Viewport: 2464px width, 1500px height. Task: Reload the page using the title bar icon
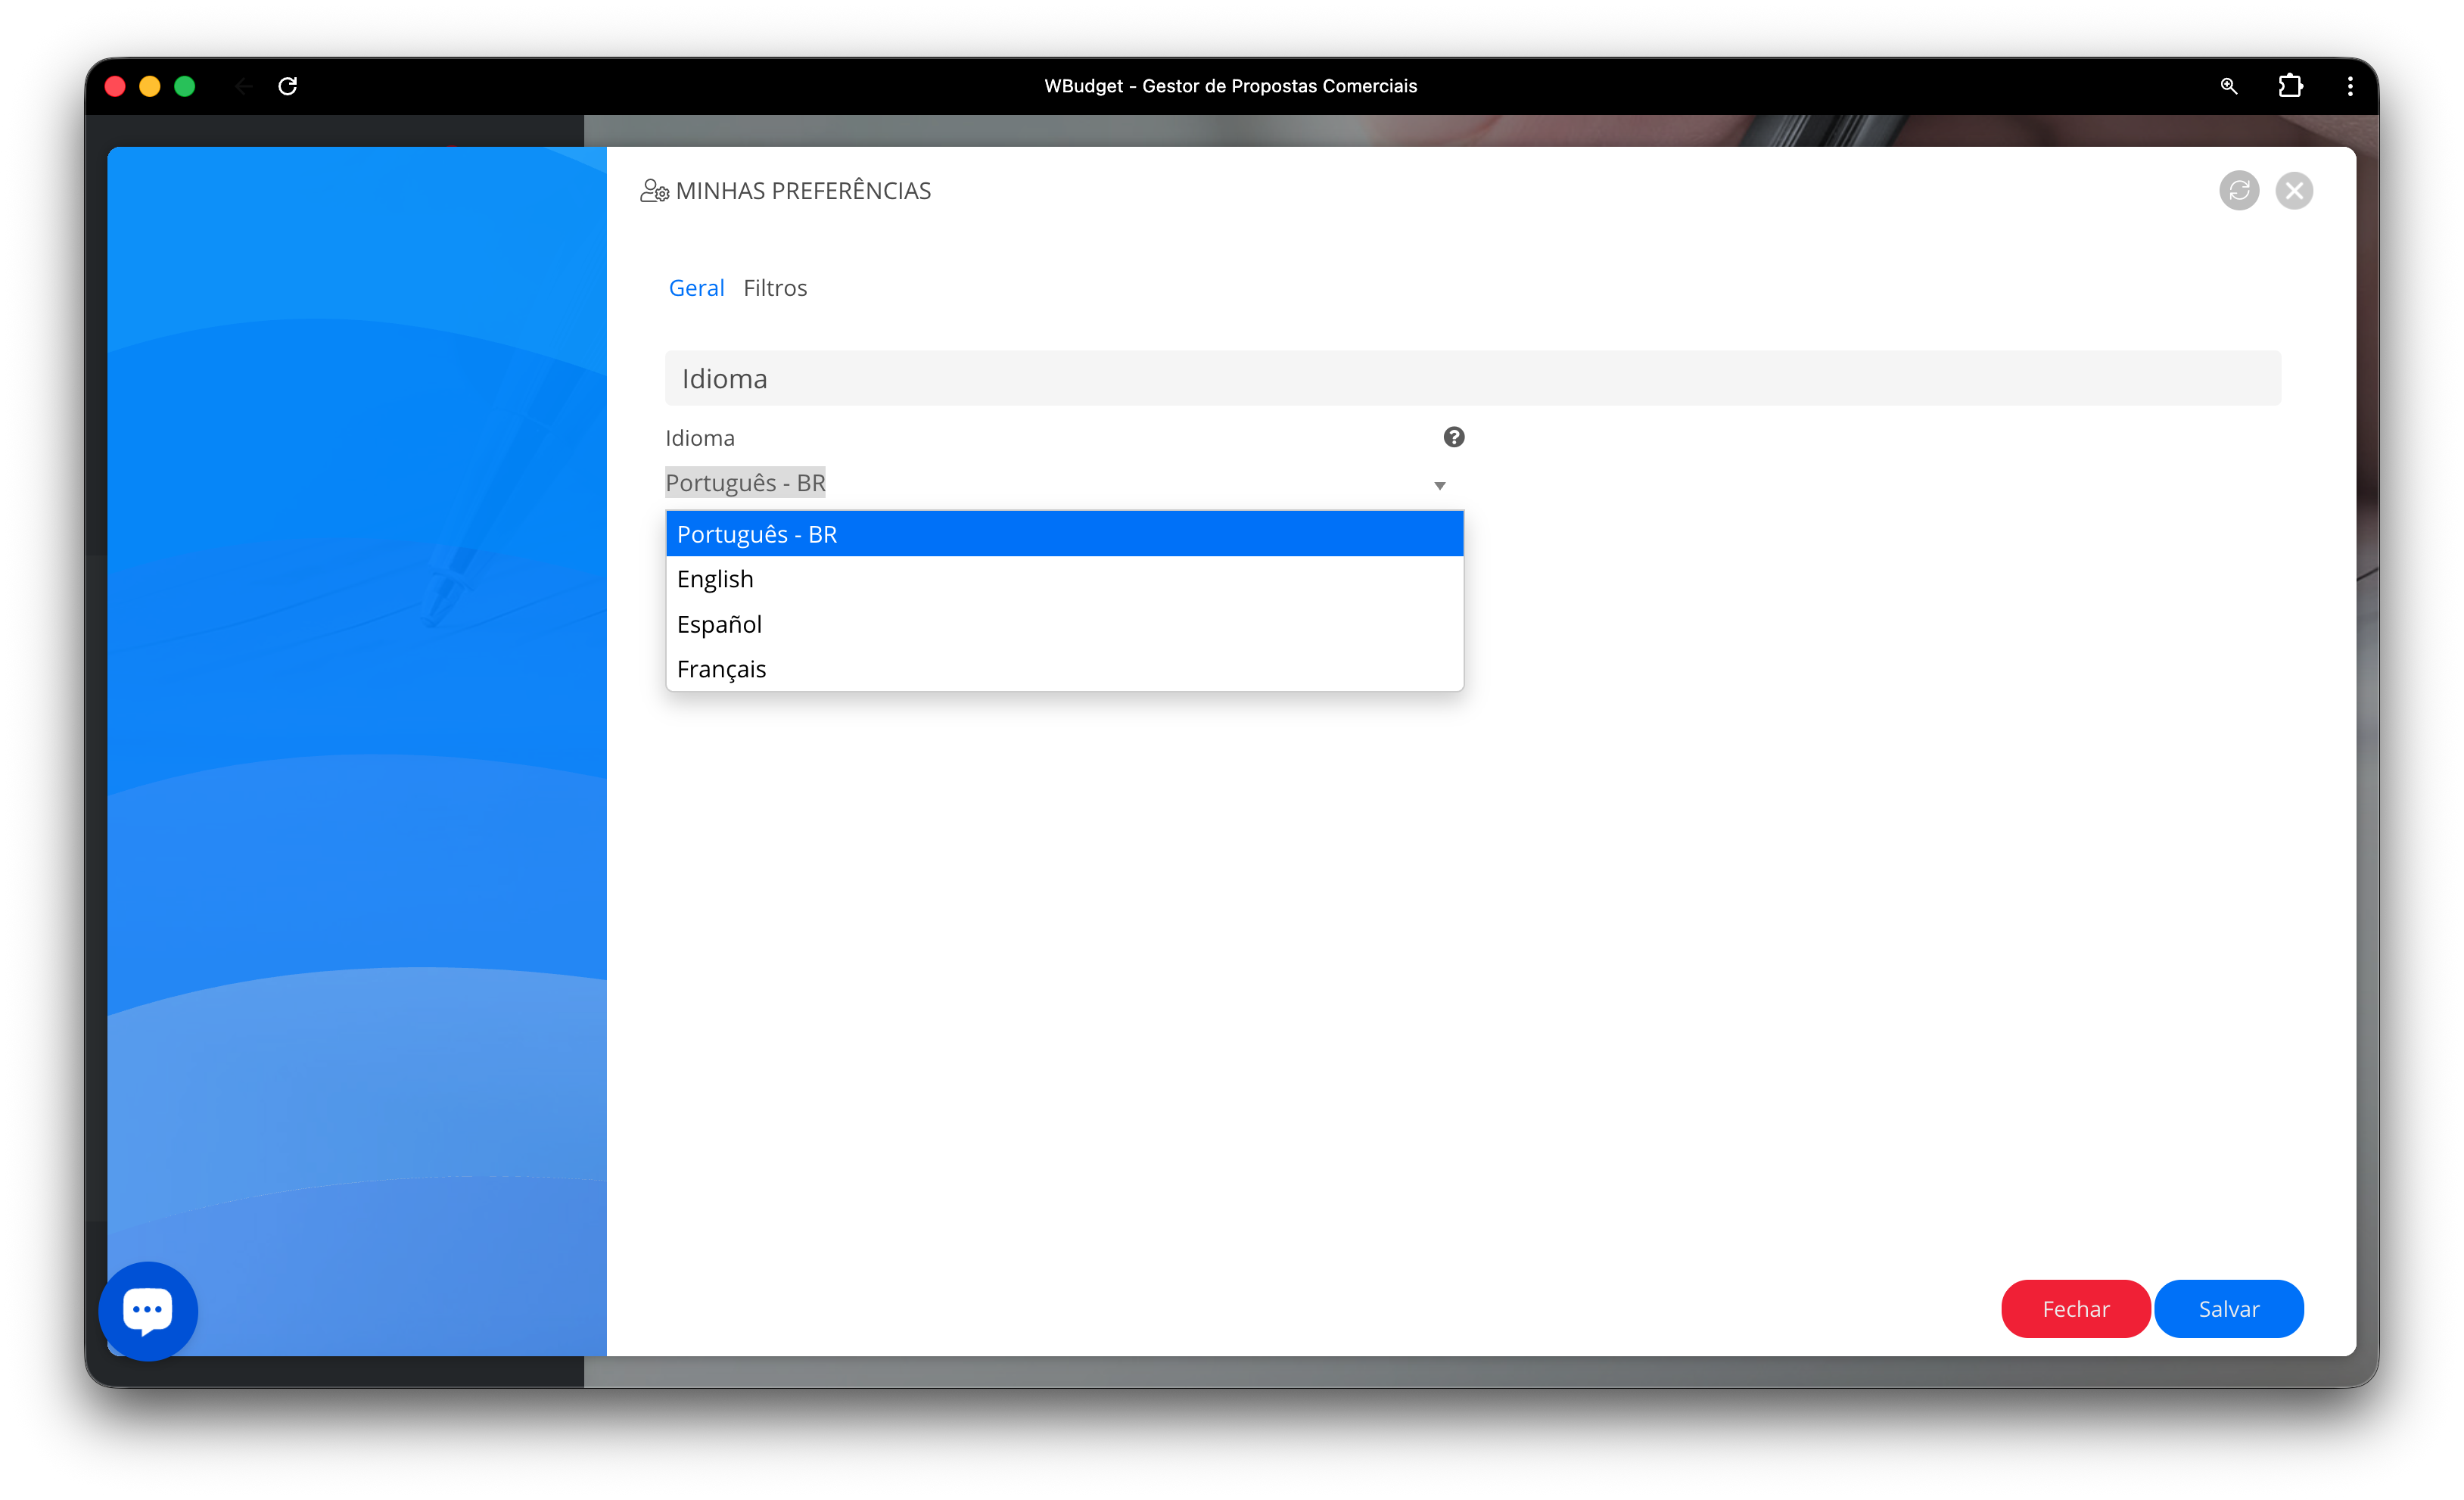pyautogui.click(x=287, y=86)
